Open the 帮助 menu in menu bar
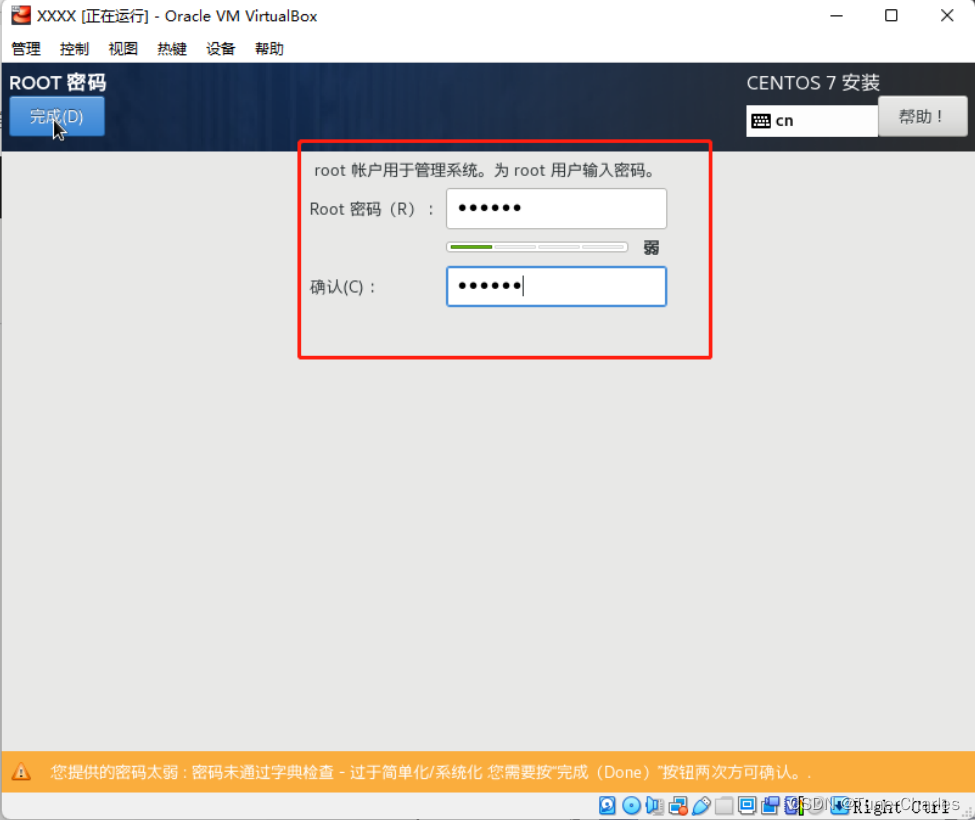Viewport: 975px width, 820px height. click(269, 48)
